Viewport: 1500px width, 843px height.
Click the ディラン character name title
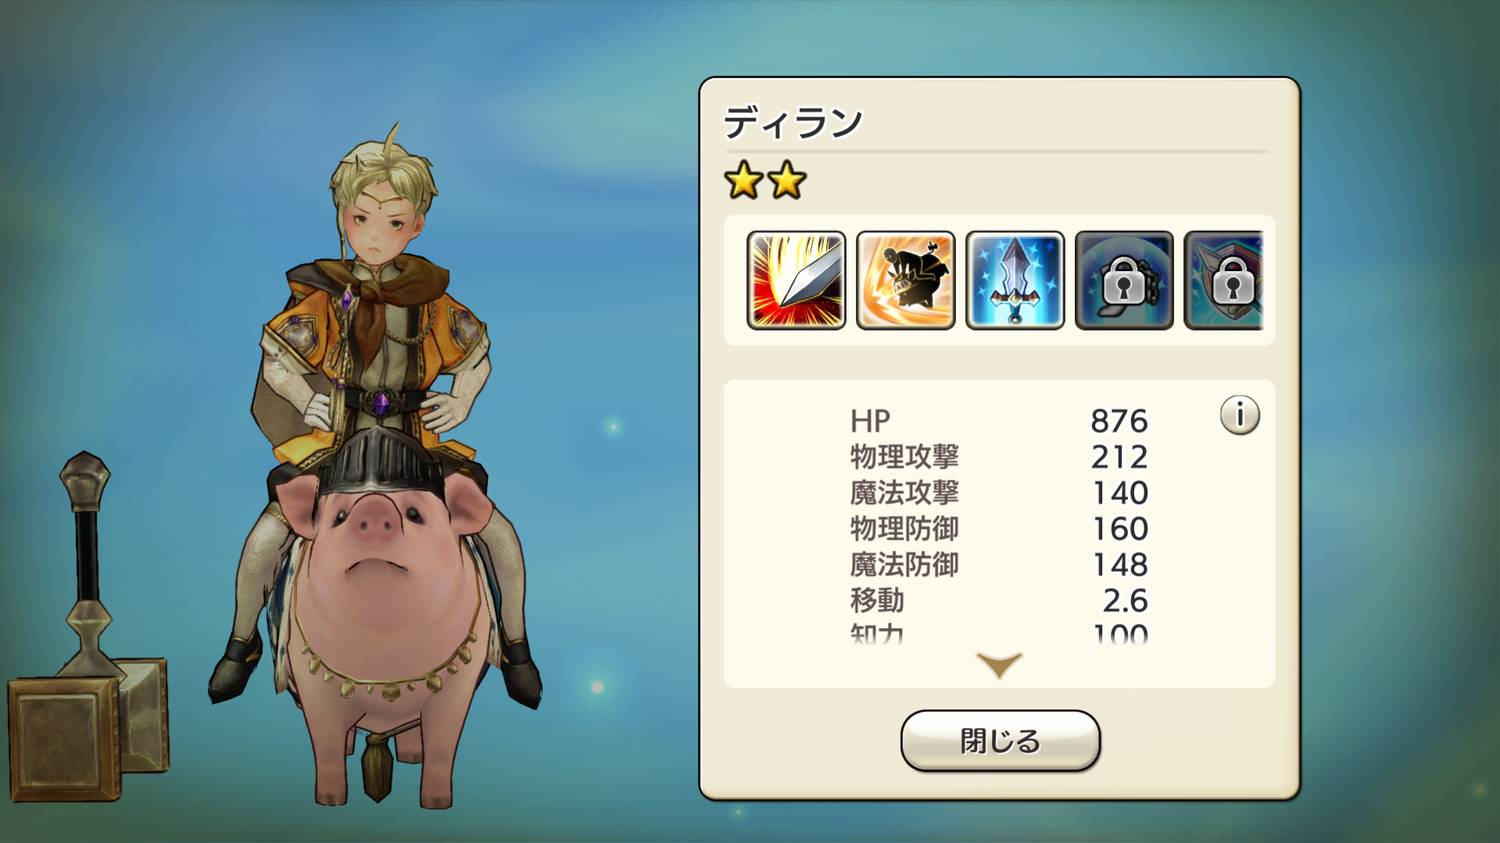793,123
